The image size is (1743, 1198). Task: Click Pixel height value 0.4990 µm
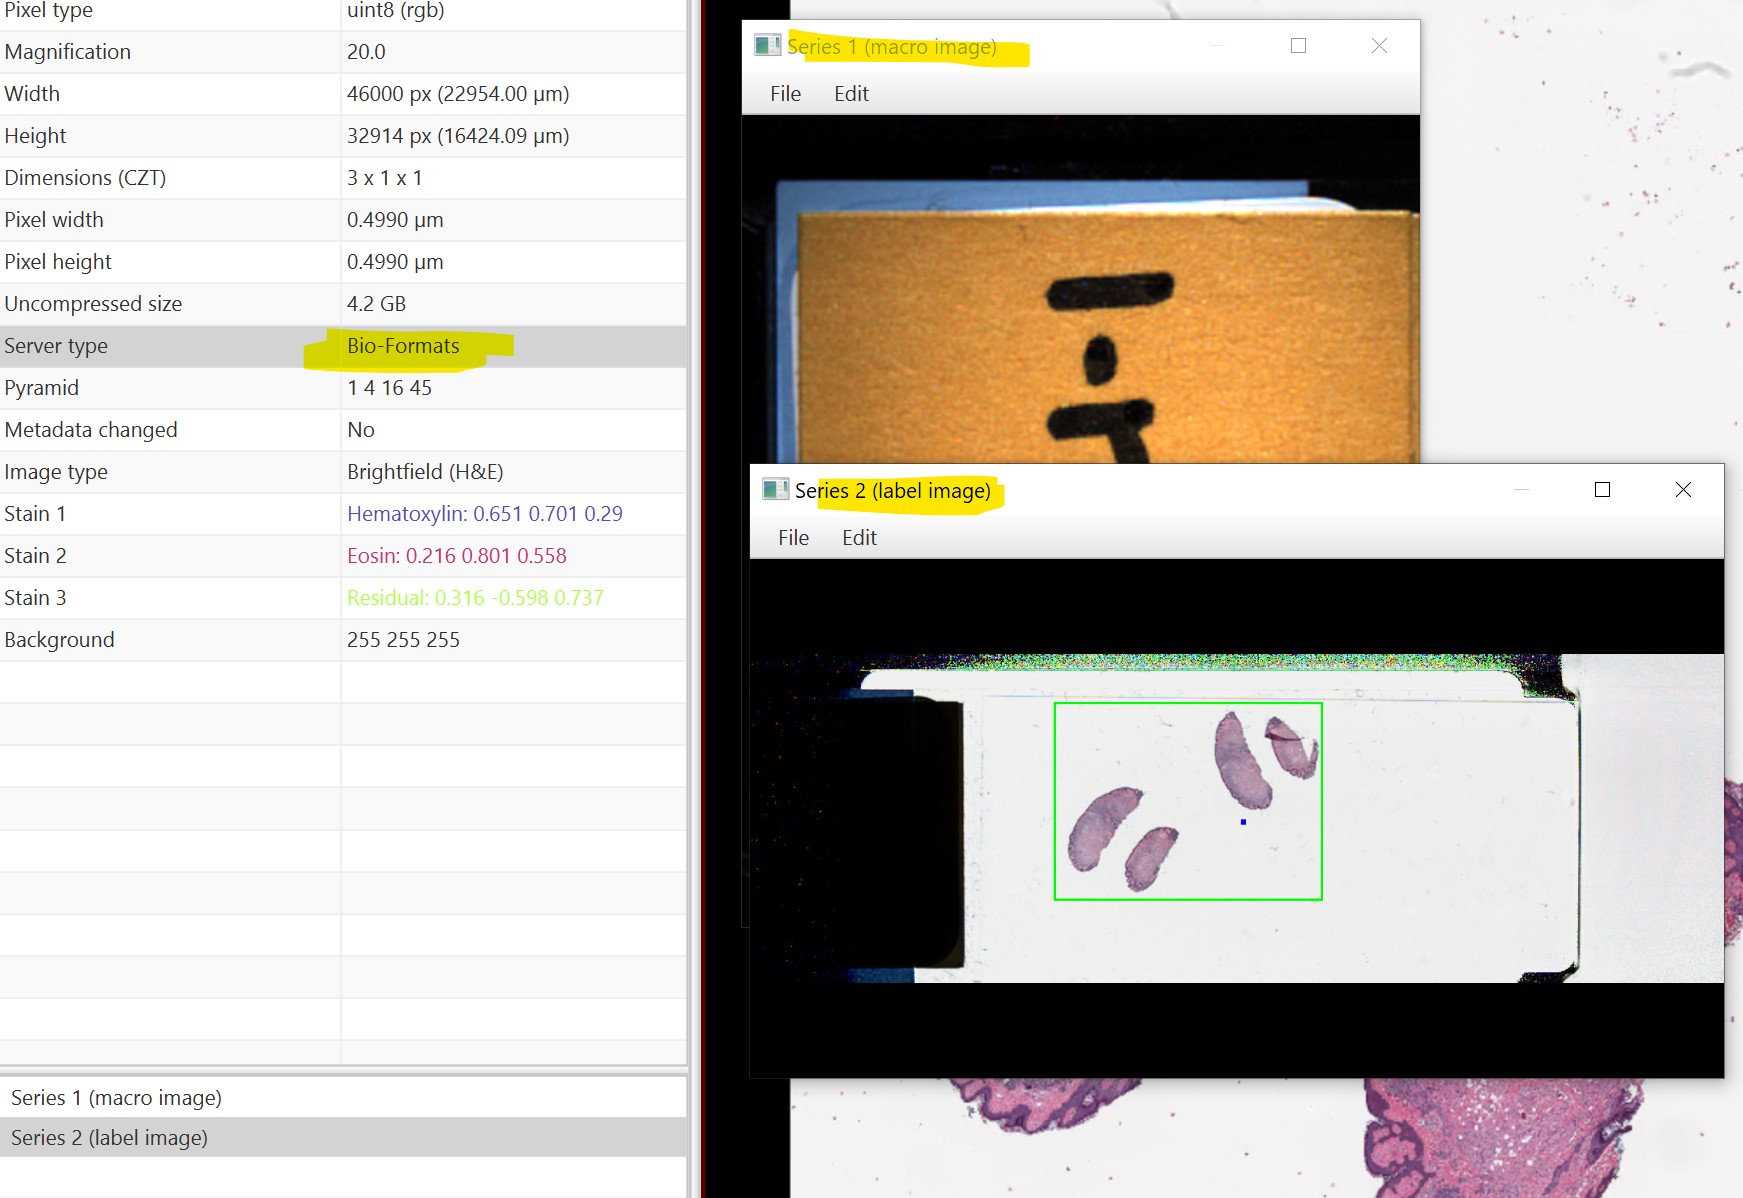tap(395, 262)
